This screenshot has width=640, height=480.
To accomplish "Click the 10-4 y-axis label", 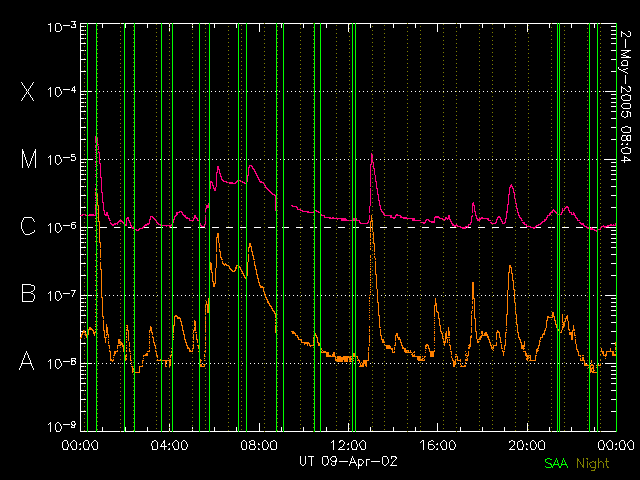I will (62, 91).
